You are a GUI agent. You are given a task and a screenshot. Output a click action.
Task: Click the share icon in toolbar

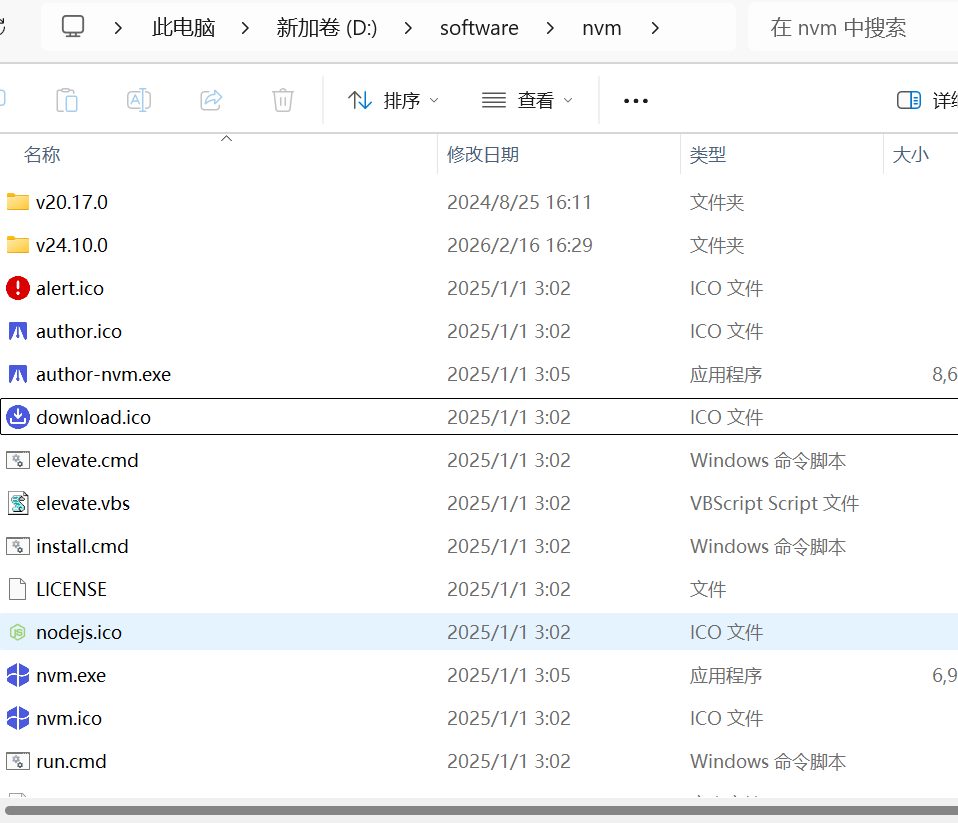click(211, 100)
